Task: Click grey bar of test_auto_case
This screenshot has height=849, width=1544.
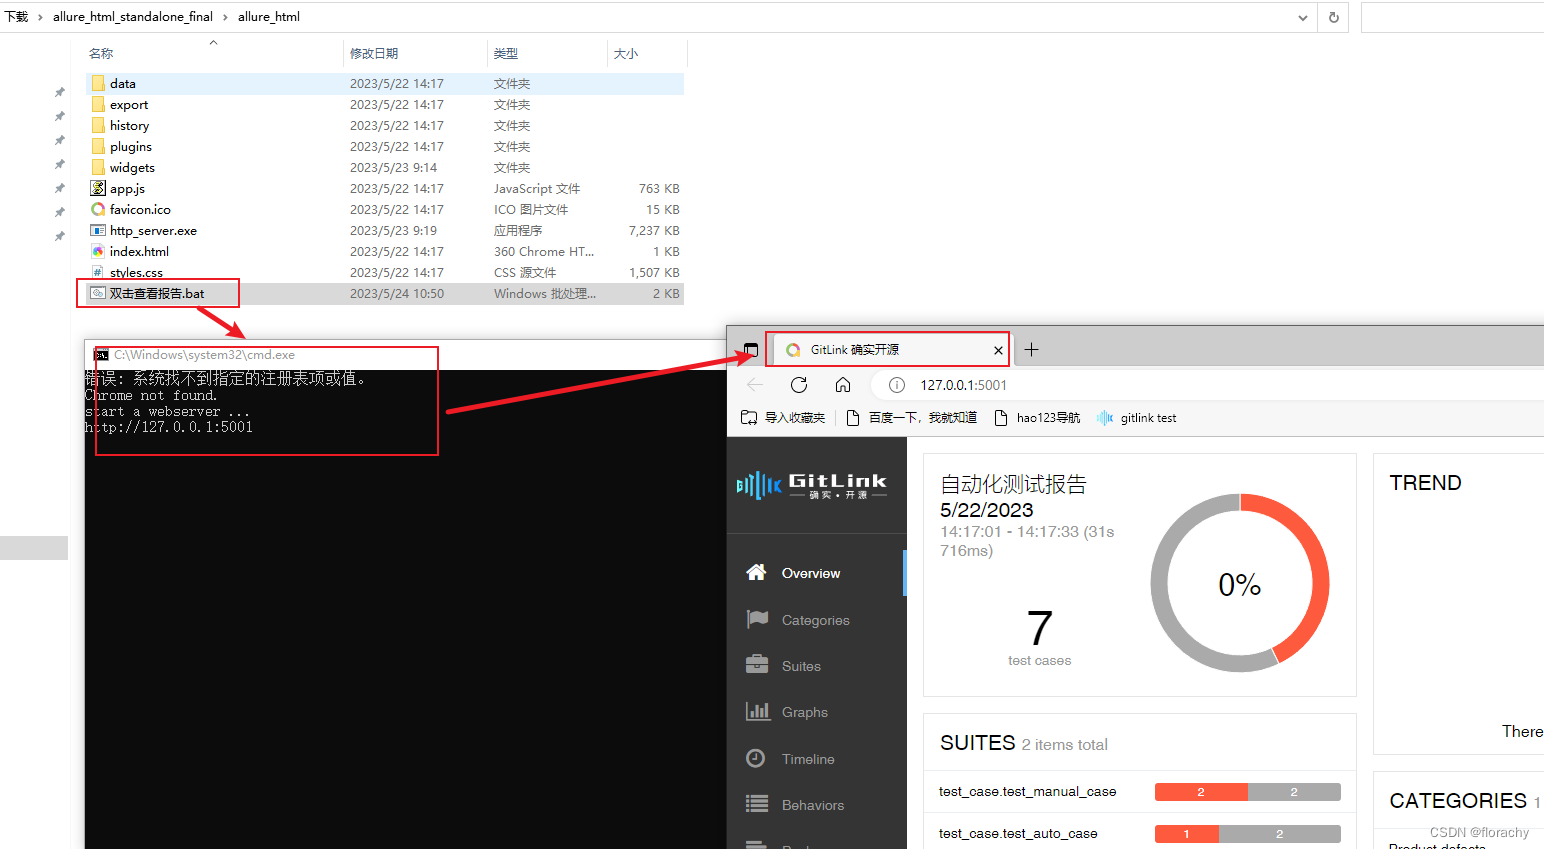Action: pos(1280,834)
